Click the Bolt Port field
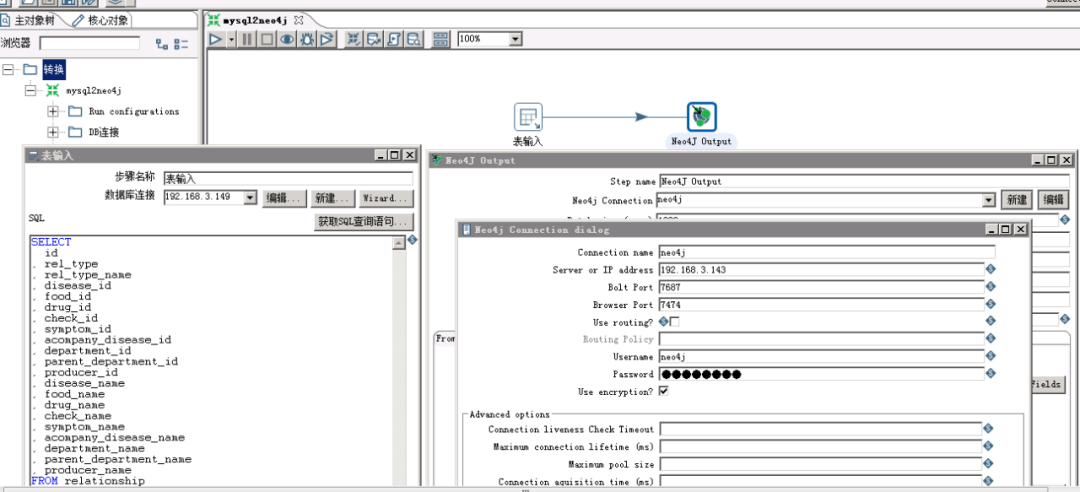This screenshot has height=492, width=1080. coord(821,287)
